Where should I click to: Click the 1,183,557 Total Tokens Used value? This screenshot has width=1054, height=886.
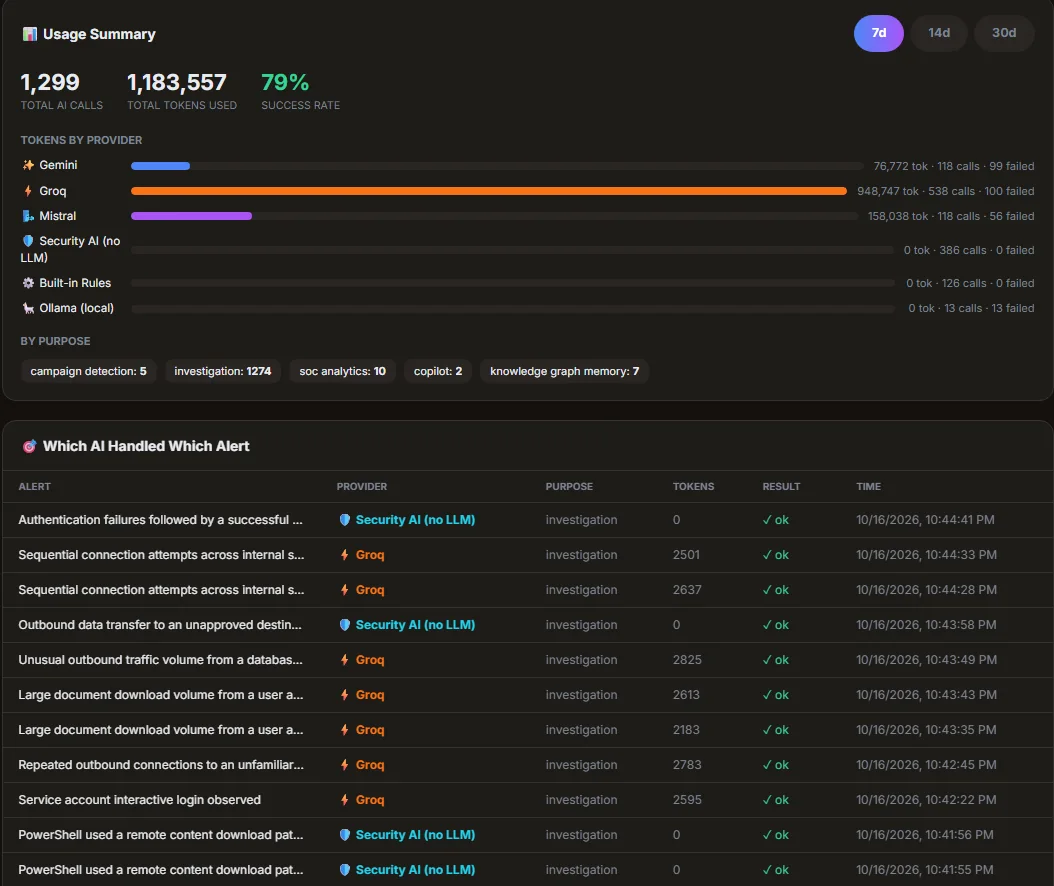[x=177, y=82]
